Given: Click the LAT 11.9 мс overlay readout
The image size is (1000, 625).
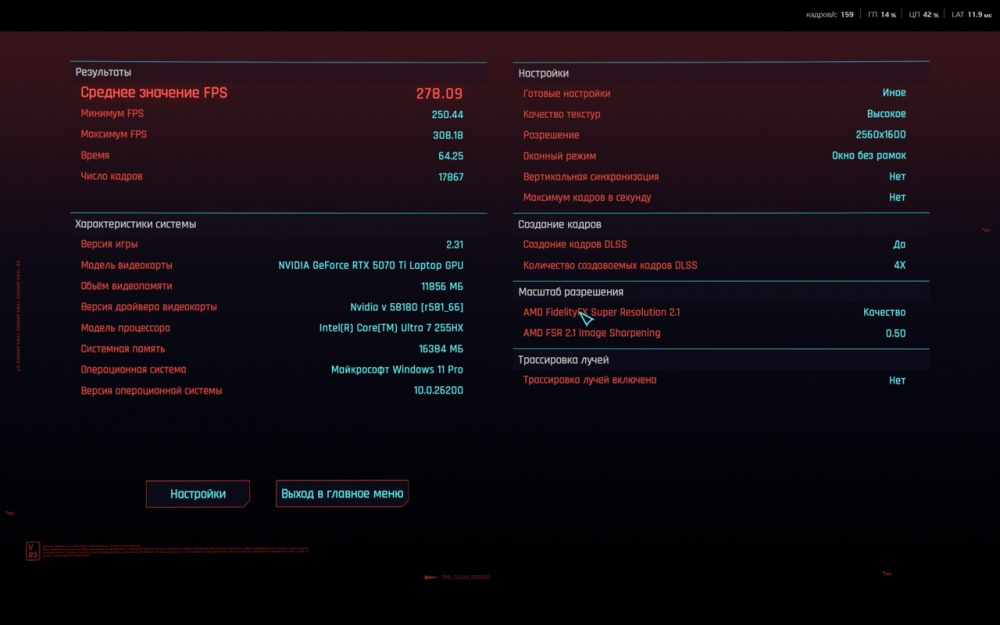Looking at the screenshot, I should coord(971,15).
